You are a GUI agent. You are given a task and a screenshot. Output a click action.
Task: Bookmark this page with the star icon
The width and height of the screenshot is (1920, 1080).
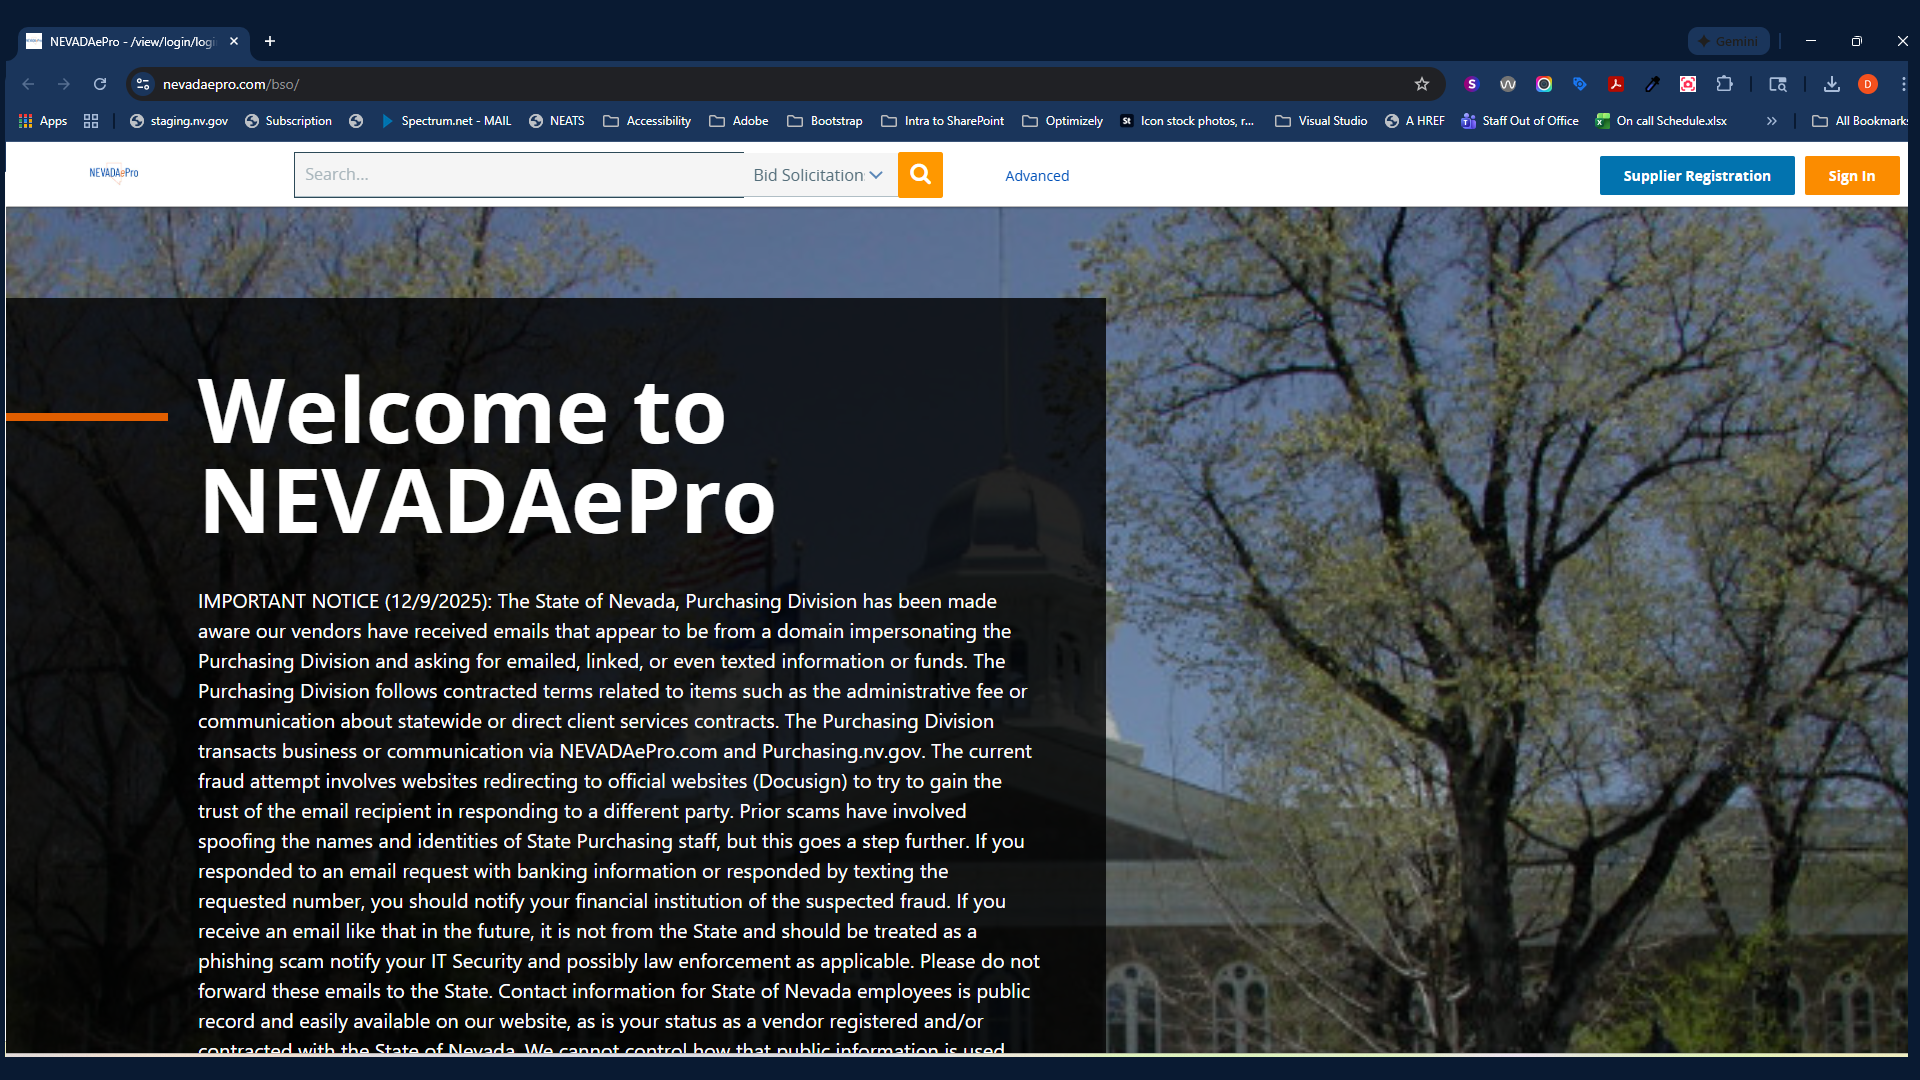point(1421,84)
